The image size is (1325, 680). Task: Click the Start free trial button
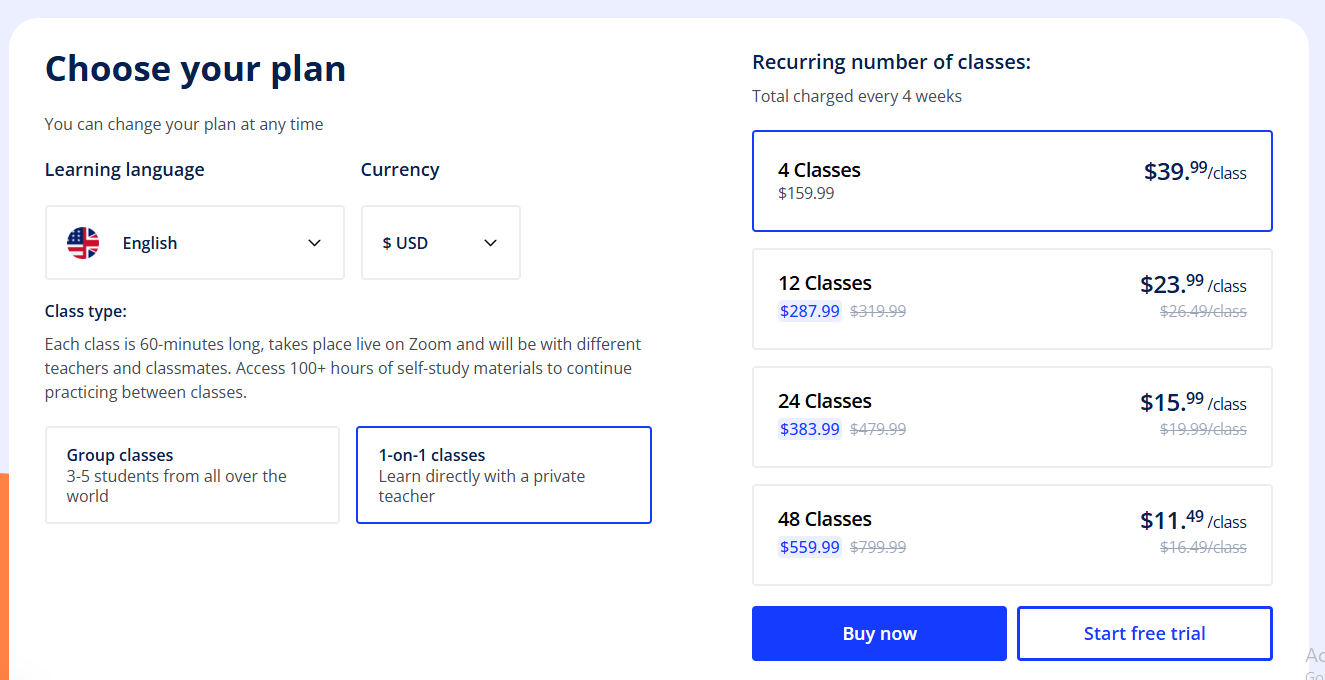(x=1144, y=633)
